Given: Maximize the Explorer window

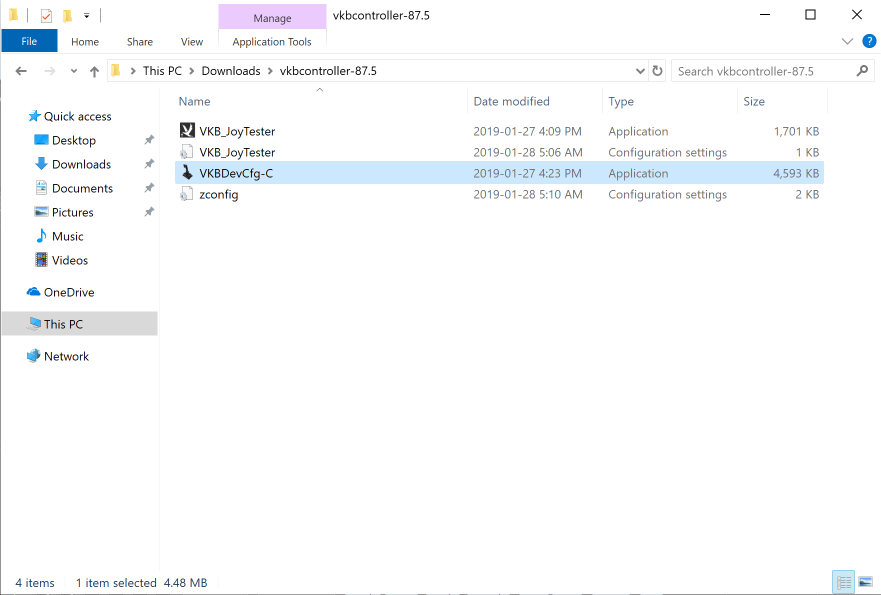Looking at the screenshot, I should (810, 15).
